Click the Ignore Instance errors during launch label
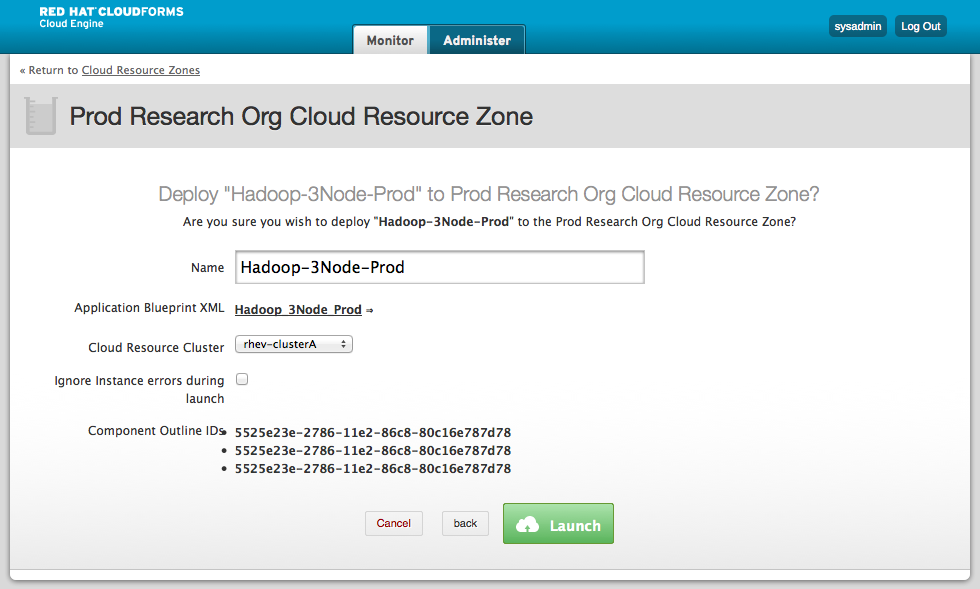 click(x=139, y=389)
